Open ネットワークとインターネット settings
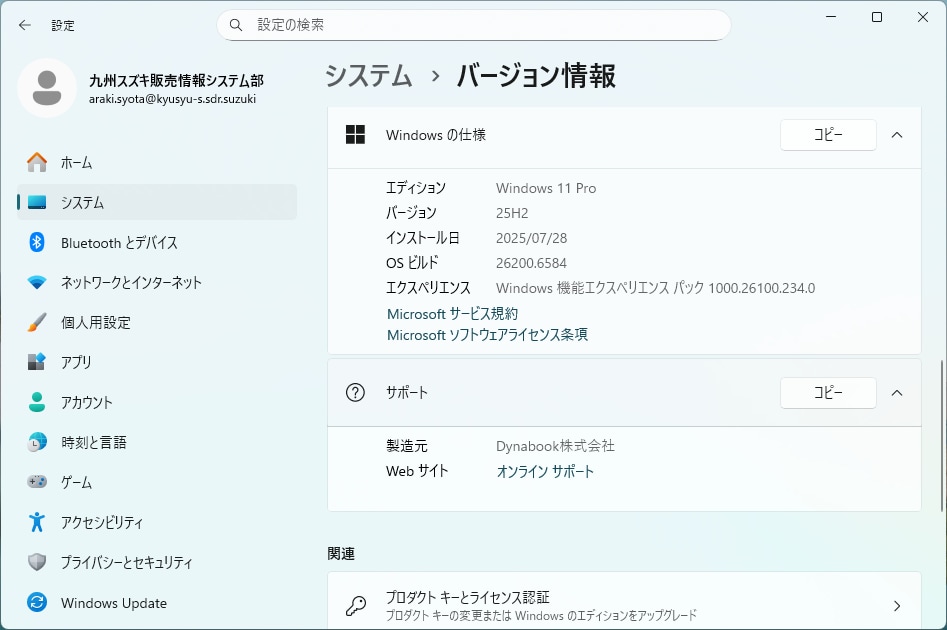Image resolution: width=947 pixels, height=630 pixels. (157, 282)
